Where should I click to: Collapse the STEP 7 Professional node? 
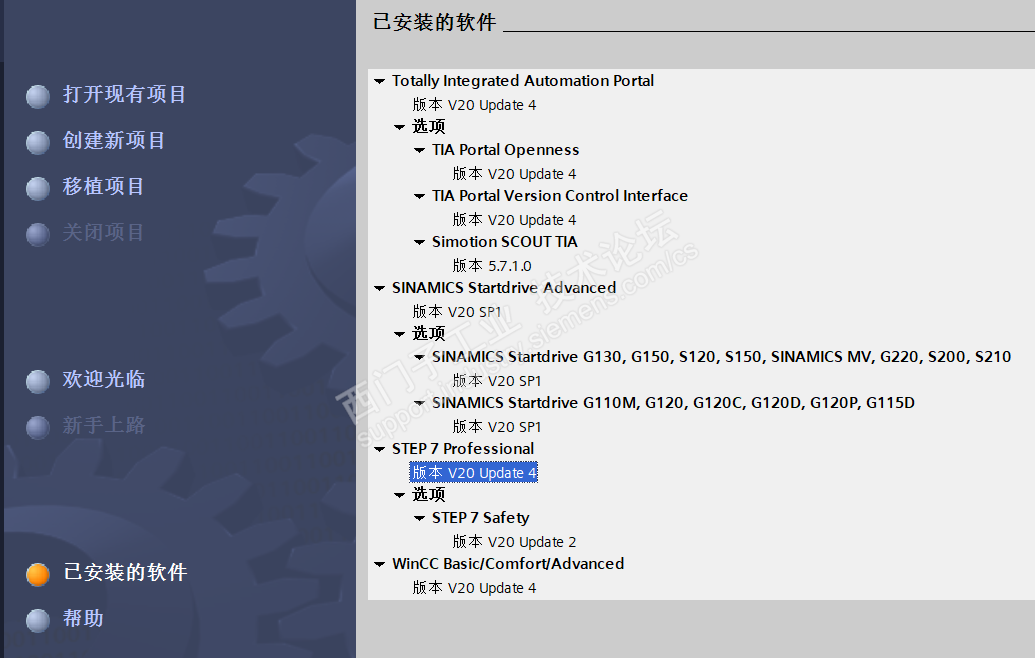pyautogui.click(x=379, y=450)
